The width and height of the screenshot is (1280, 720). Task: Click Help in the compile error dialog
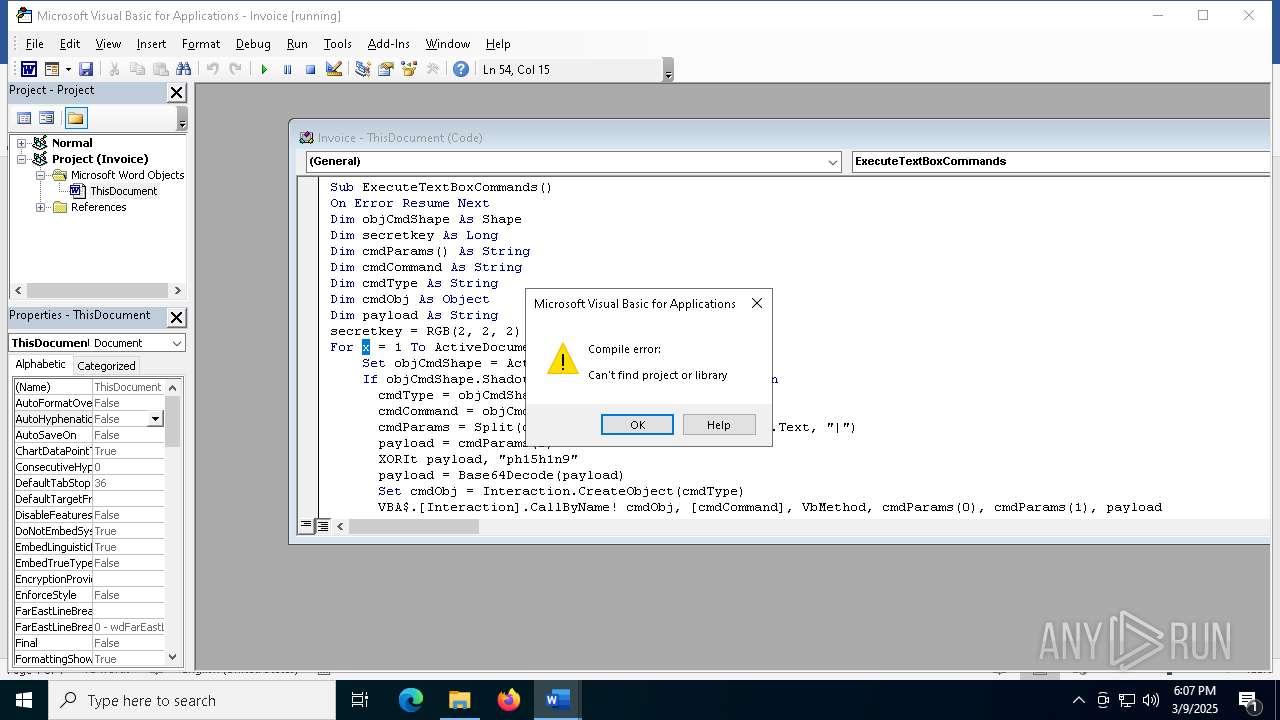tap(719, 425)
